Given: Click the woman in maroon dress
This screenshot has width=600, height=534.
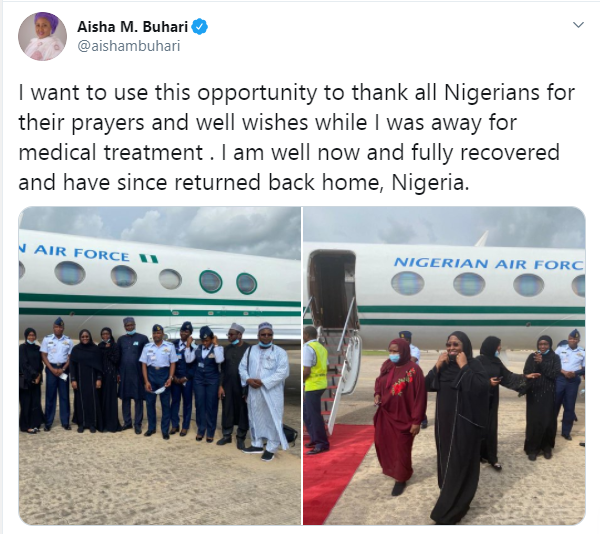Looking at the screenshot, I should click(399, 415).
